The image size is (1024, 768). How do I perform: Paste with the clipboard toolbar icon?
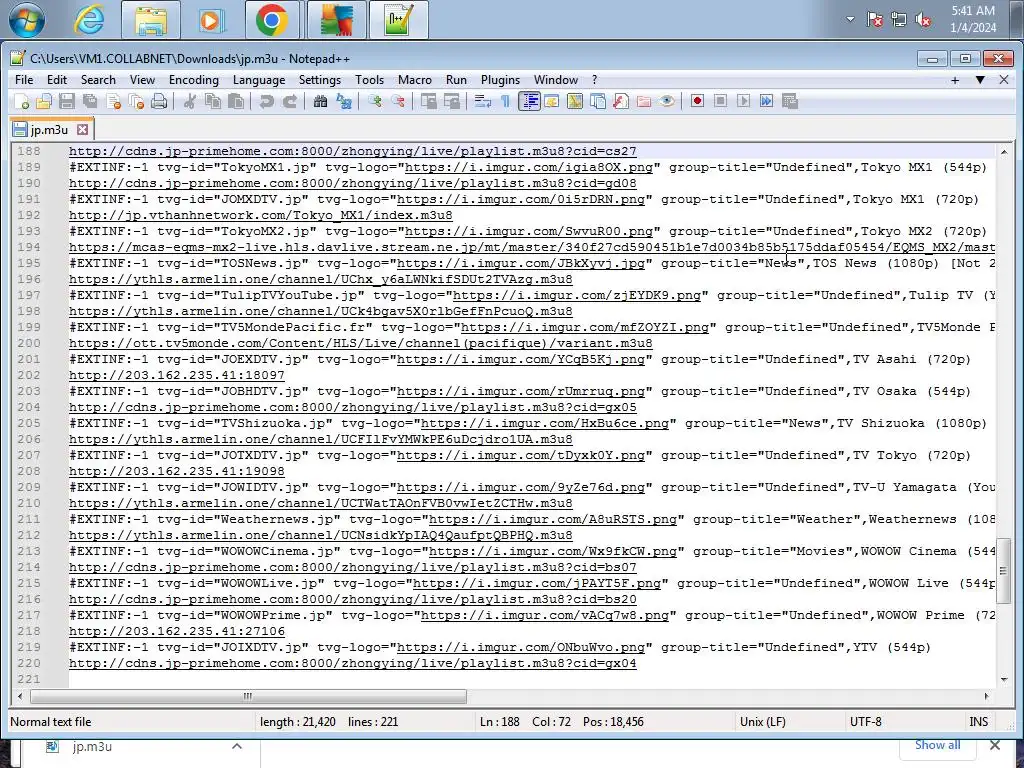[x=236, y=101]
